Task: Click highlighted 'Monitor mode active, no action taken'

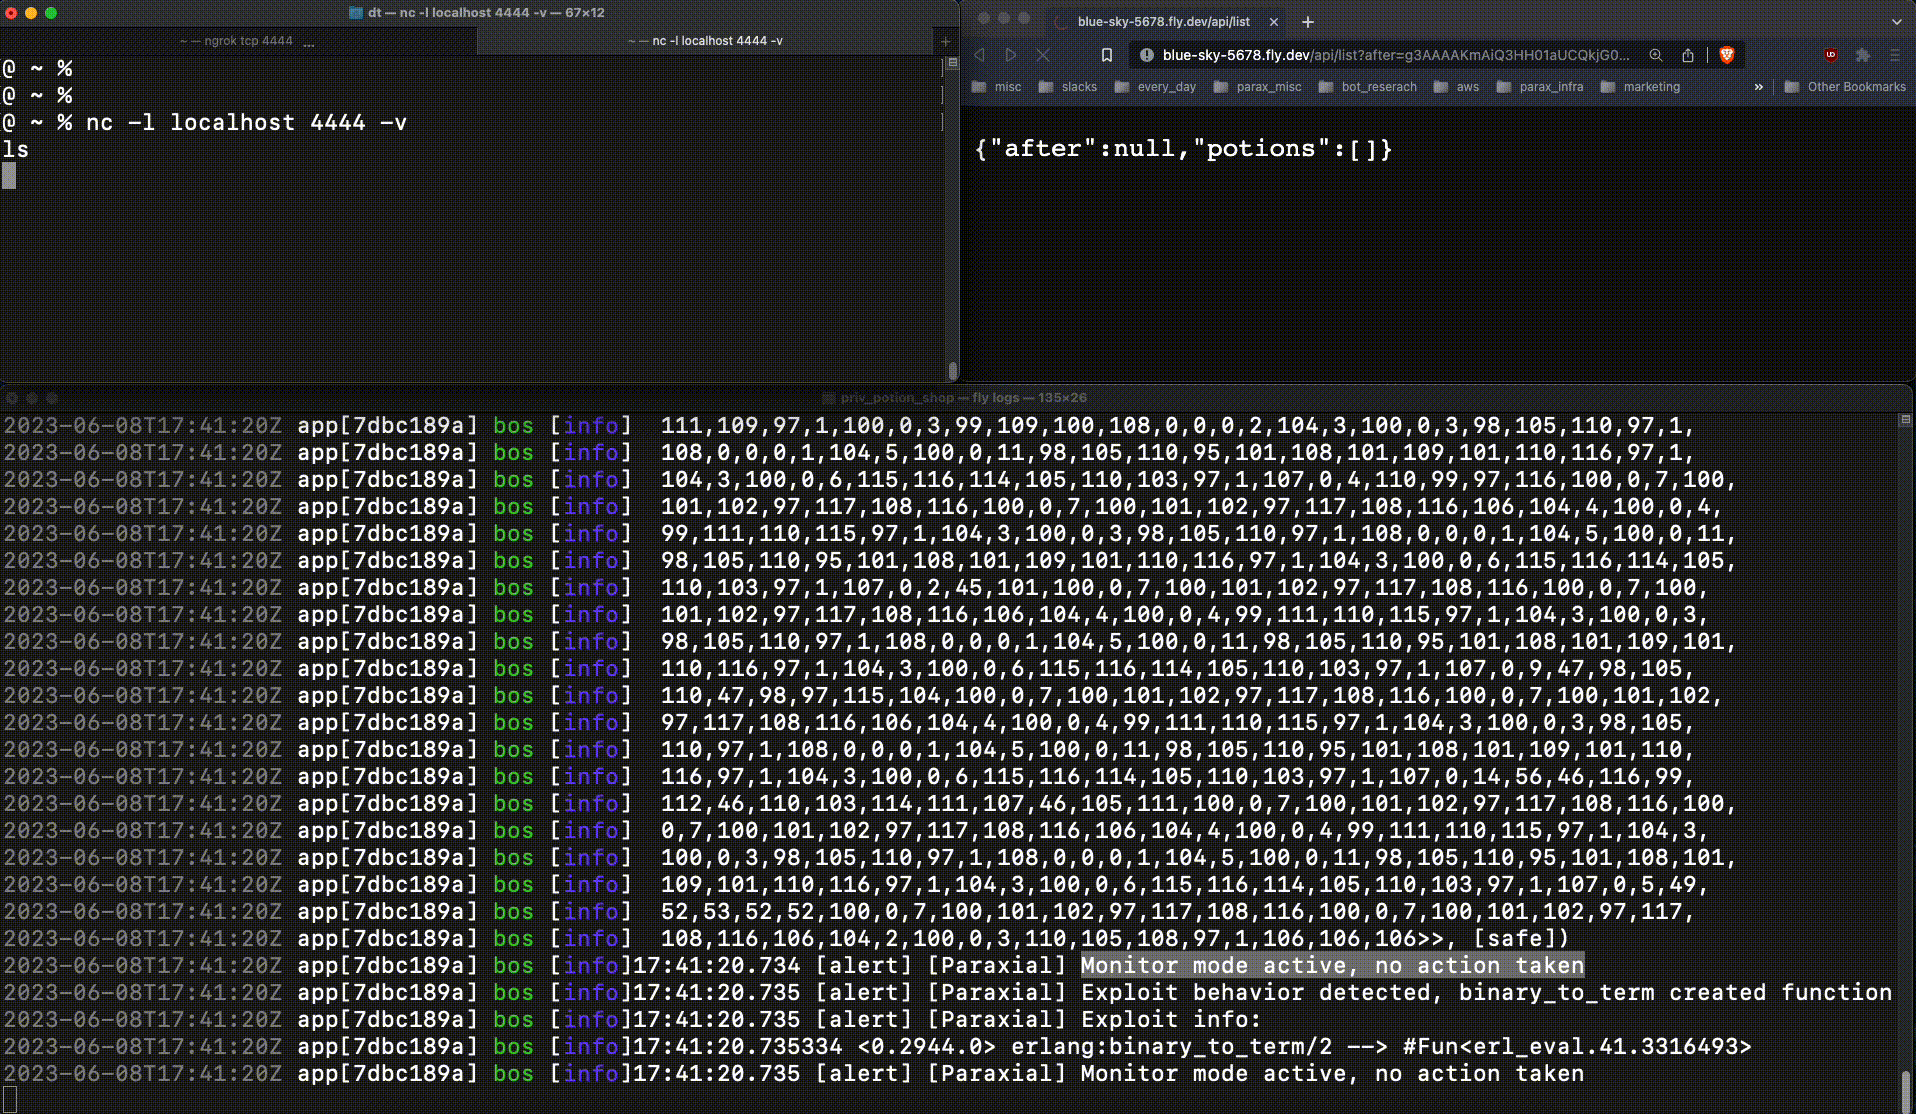Action: (1332, 966)
